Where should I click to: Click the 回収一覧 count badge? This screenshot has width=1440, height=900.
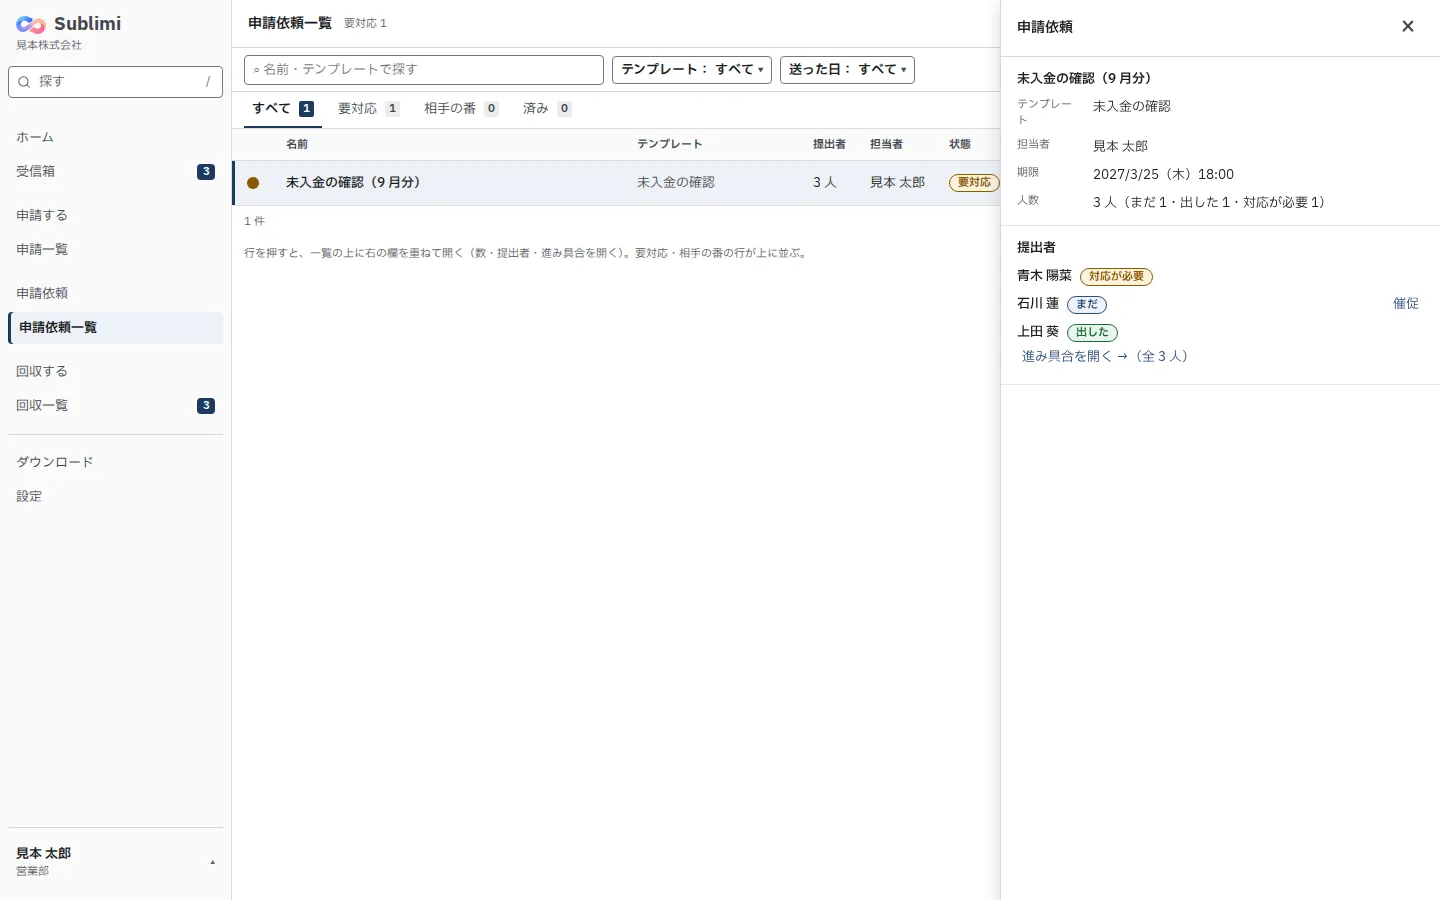[x=206, y=406]
